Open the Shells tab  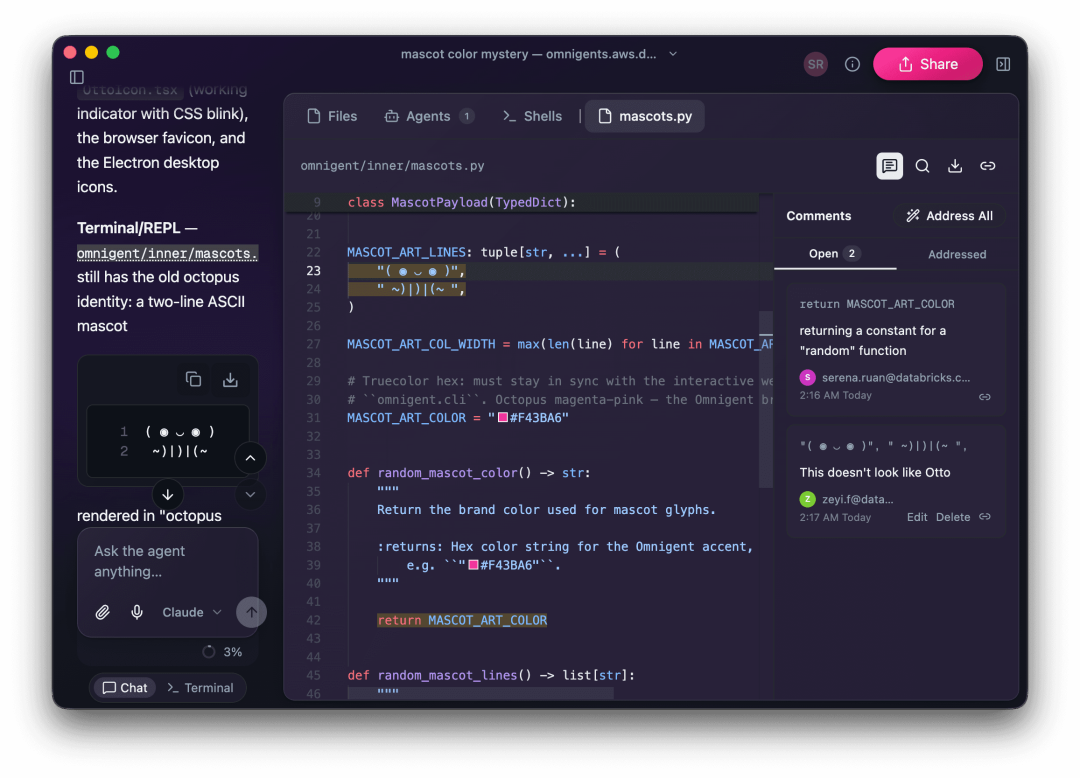pyautogui.click(x=532, y=116)
